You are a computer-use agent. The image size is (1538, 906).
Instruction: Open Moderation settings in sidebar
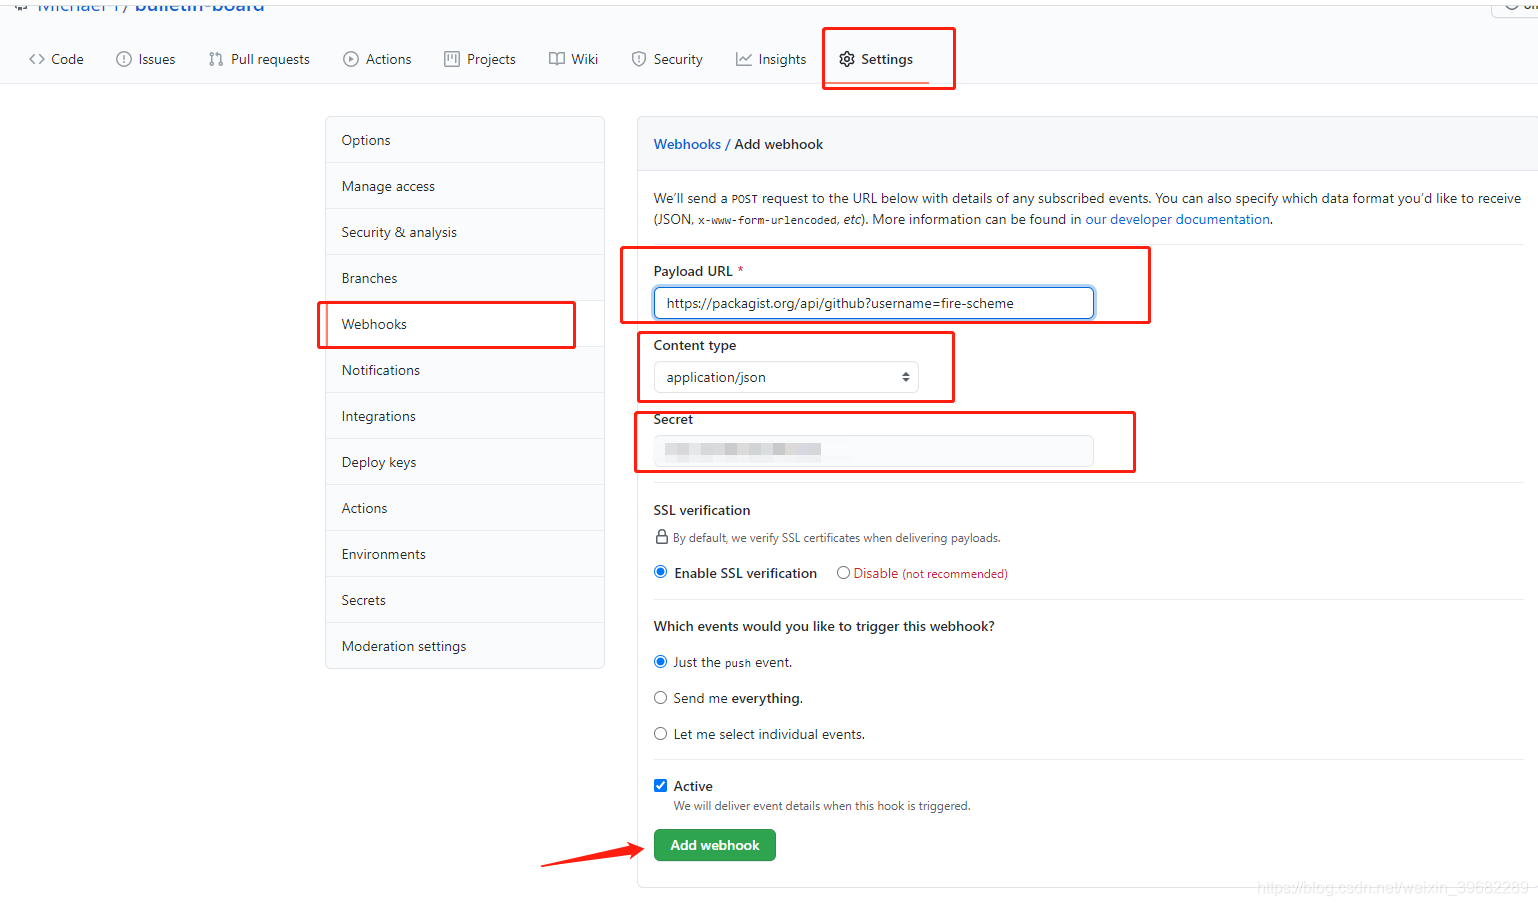click(x=465, y=646)
